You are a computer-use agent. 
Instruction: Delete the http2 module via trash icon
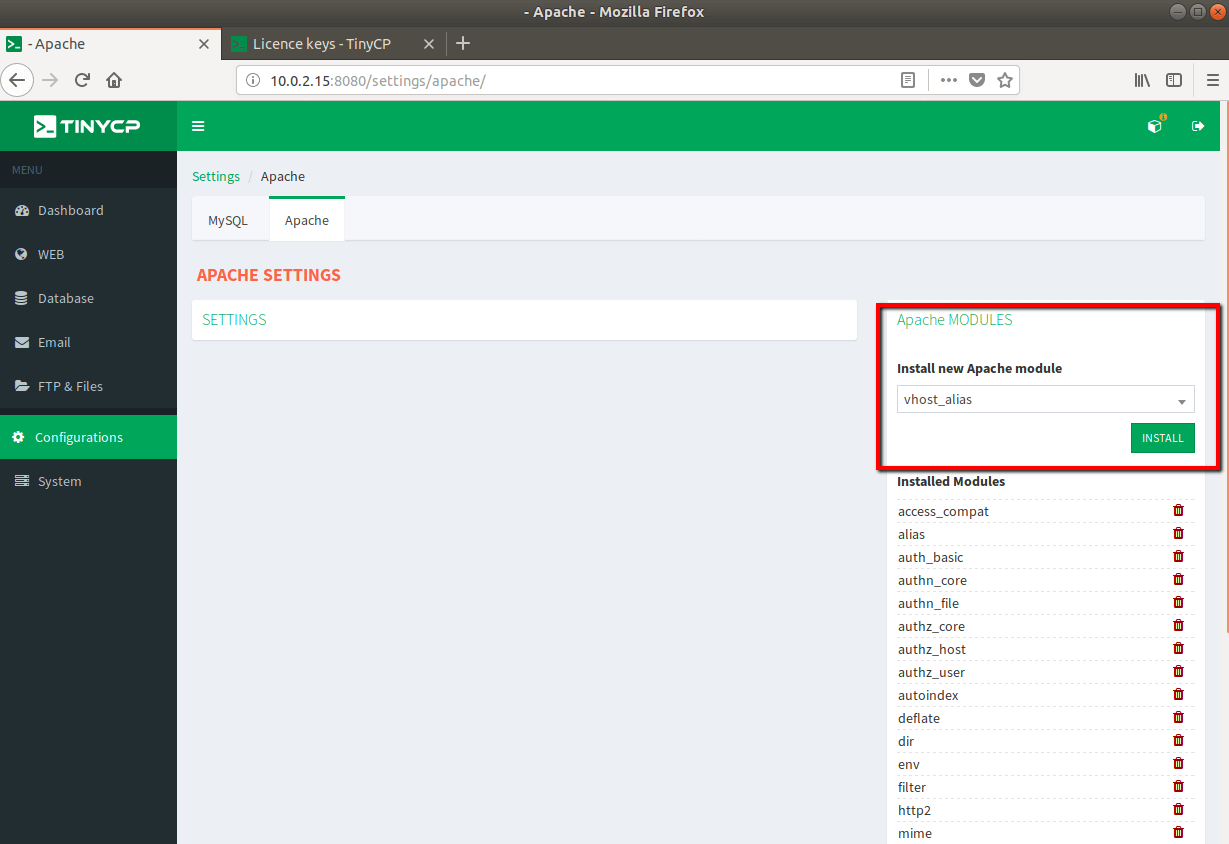[x=1178, y=810]
